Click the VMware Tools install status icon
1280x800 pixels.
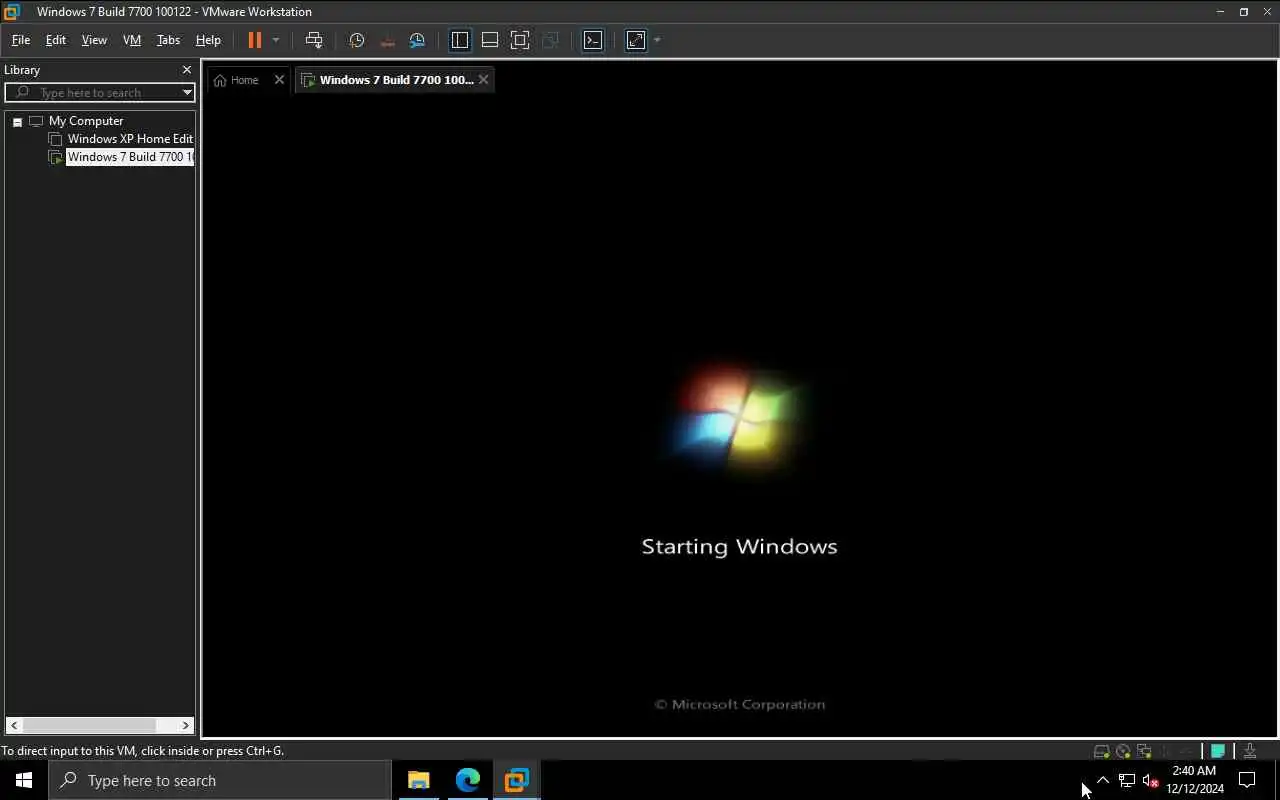pos(1250,751)
